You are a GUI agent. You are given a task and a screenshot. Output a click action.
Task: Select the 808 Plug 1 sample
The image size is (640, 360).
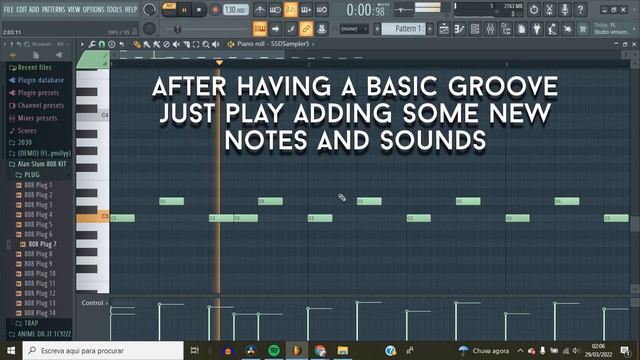(x=38, y=185)
